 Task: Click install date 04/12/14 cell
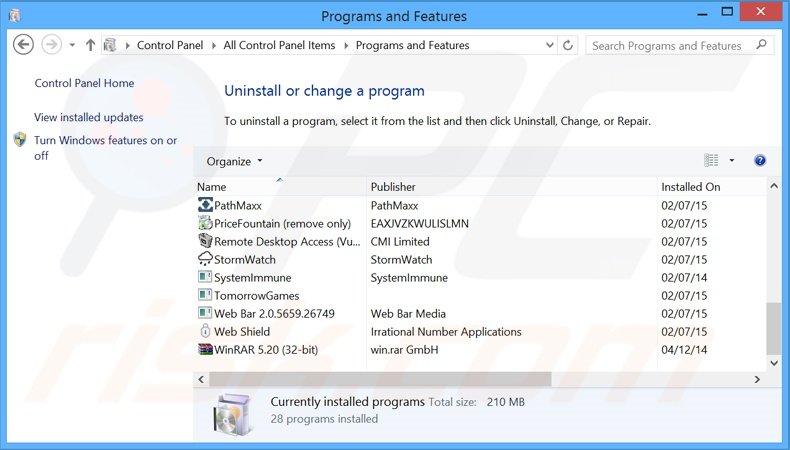pos(684,350)
